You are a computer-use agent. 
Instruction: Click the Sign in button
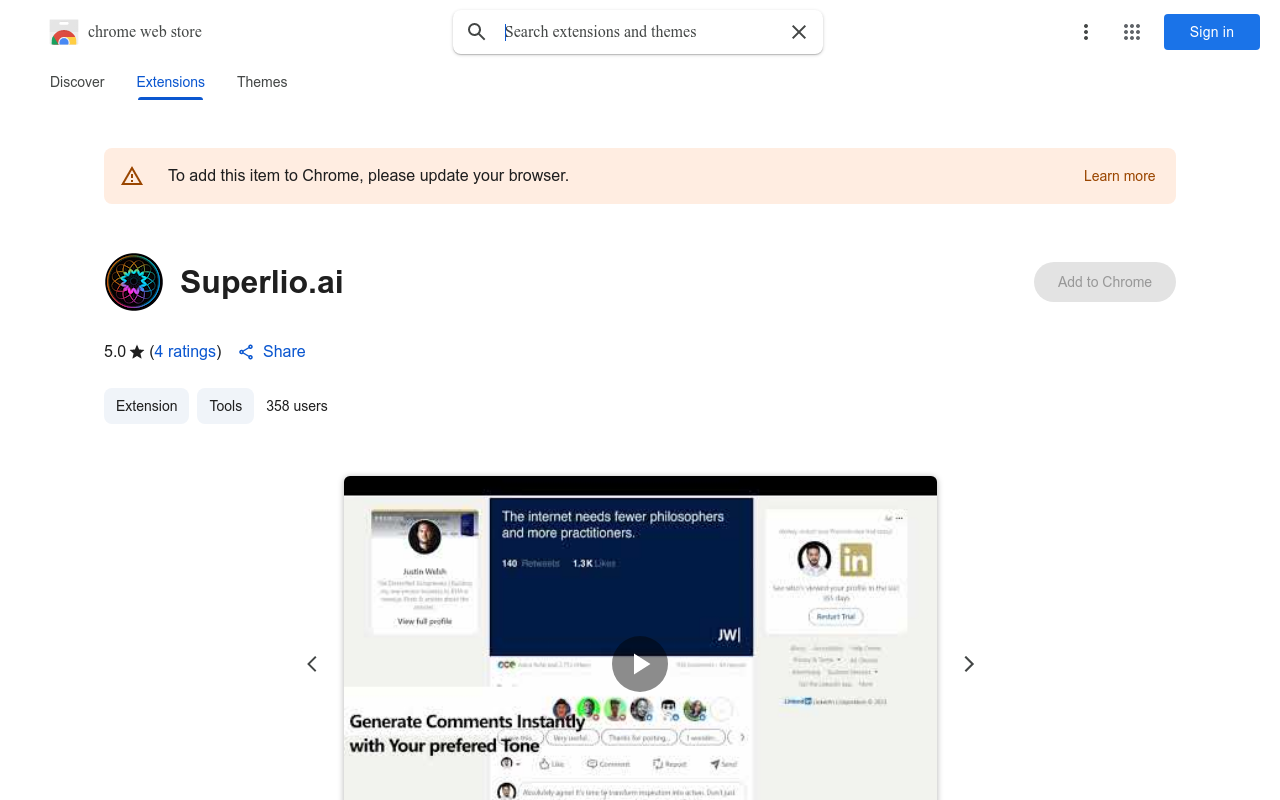coord(1212,32)
